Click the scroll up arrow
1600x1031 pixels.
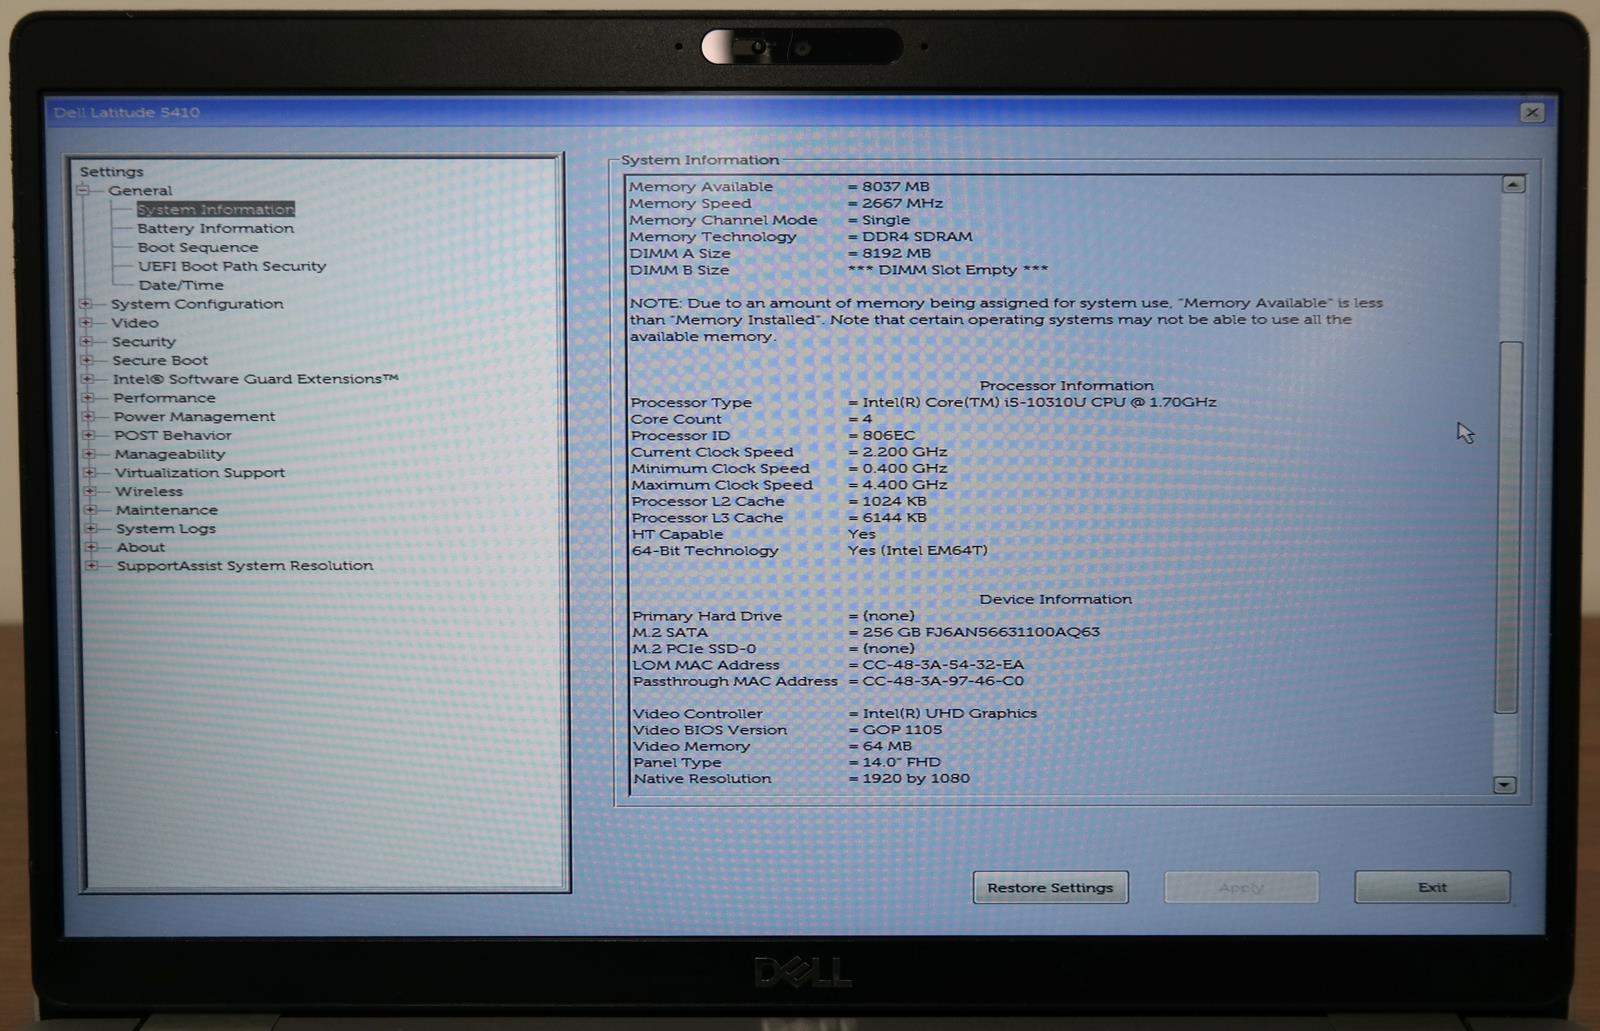1513,185
